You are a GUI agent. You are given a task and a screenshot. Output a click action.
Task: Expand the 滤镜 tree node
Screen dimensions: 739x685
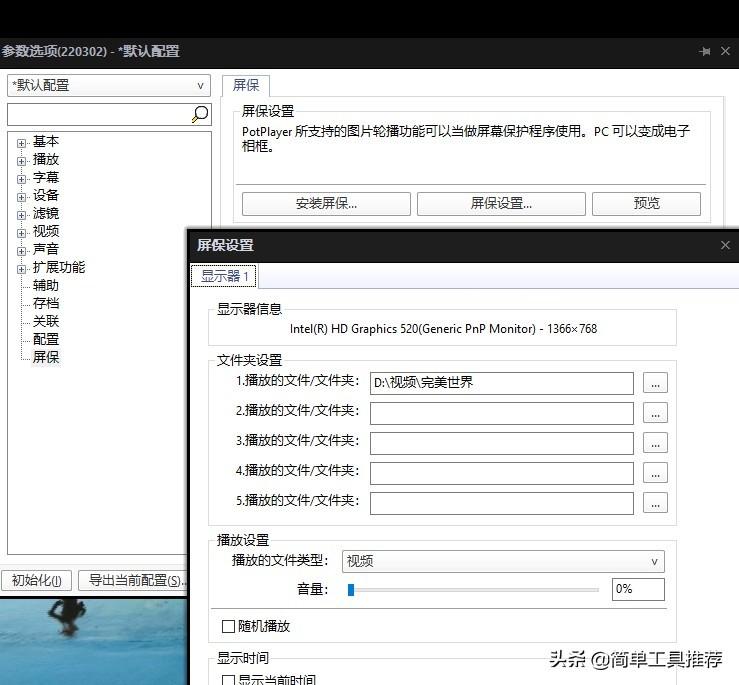pyautogui.click(x=21, y=215)
